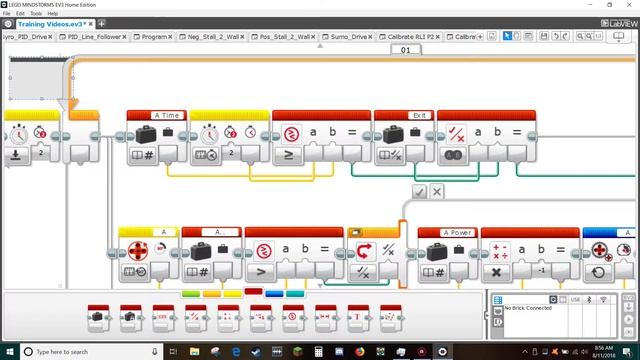This screenshot has height=360, width=640.
Task: Add a new project tab
Action: coord(102,24)
